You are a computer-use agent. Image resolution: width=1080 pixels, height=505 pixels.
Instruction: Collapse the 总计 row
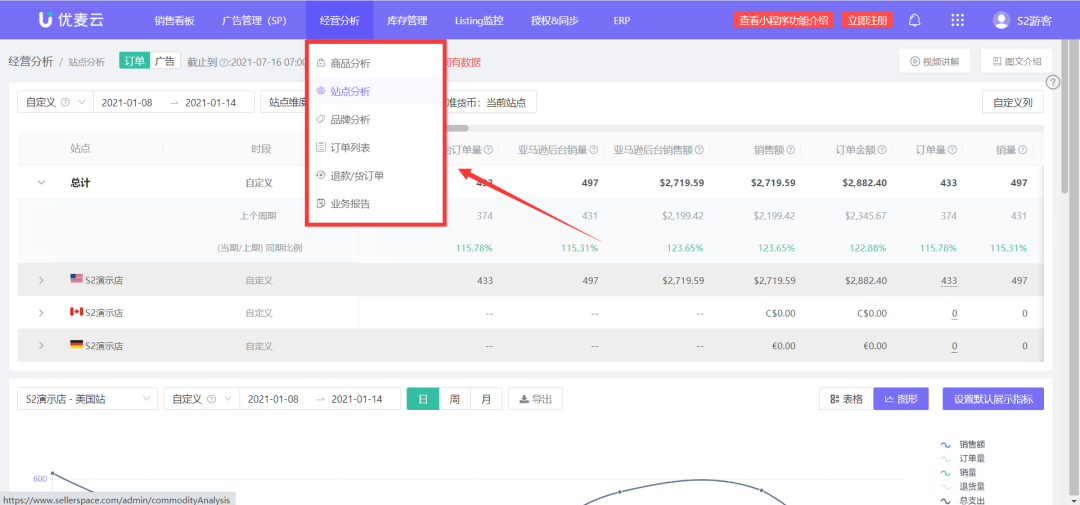tap(41, 183)
